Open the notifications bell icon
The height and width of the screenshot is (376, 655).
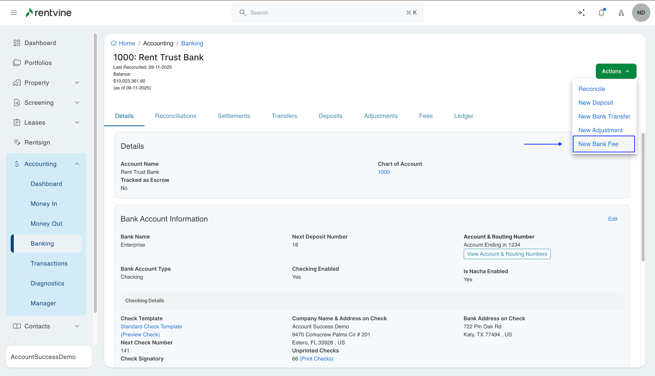click(x=602, y=13)
